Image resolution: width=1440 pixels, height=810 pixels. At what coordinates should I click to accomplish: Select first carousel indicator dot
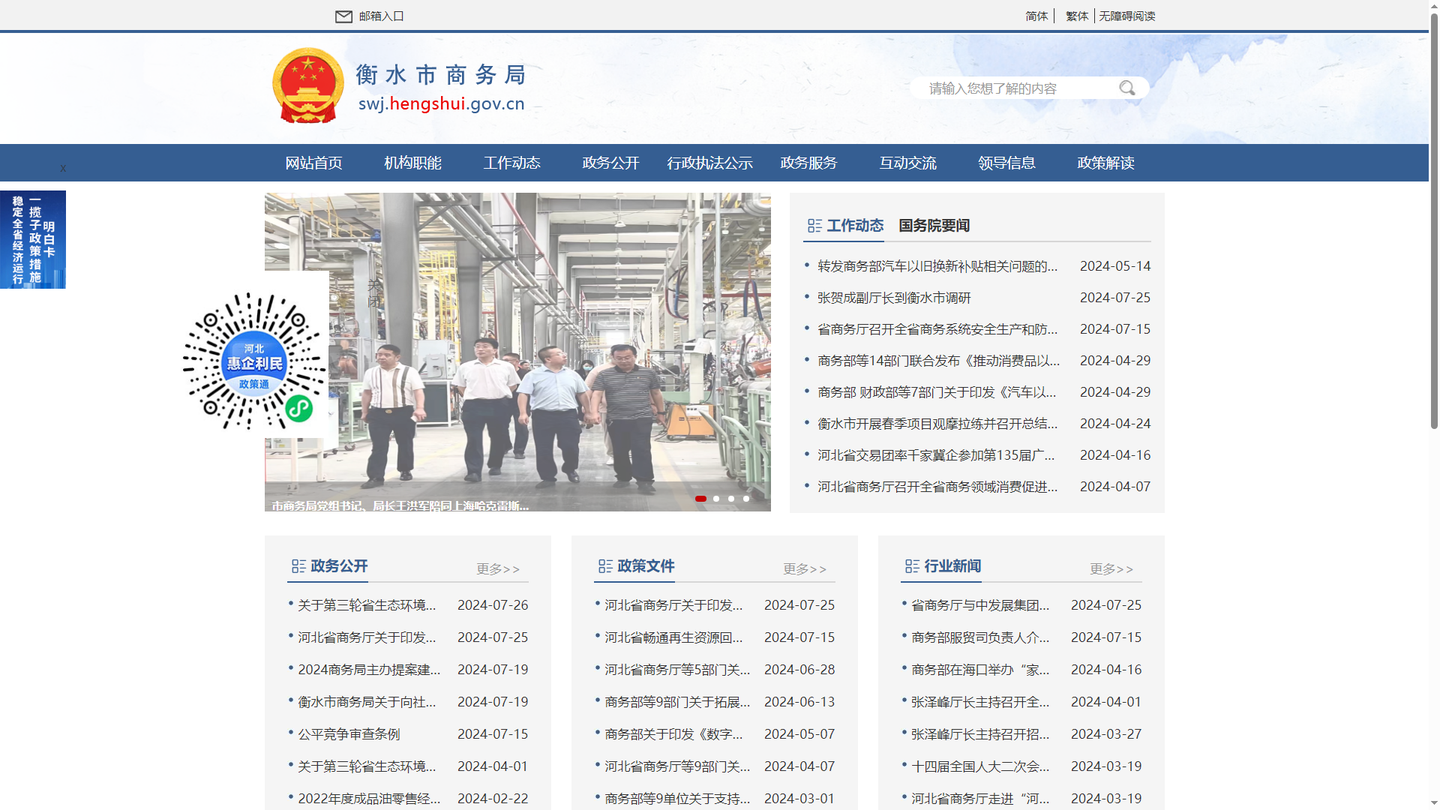tap(701, 498)
